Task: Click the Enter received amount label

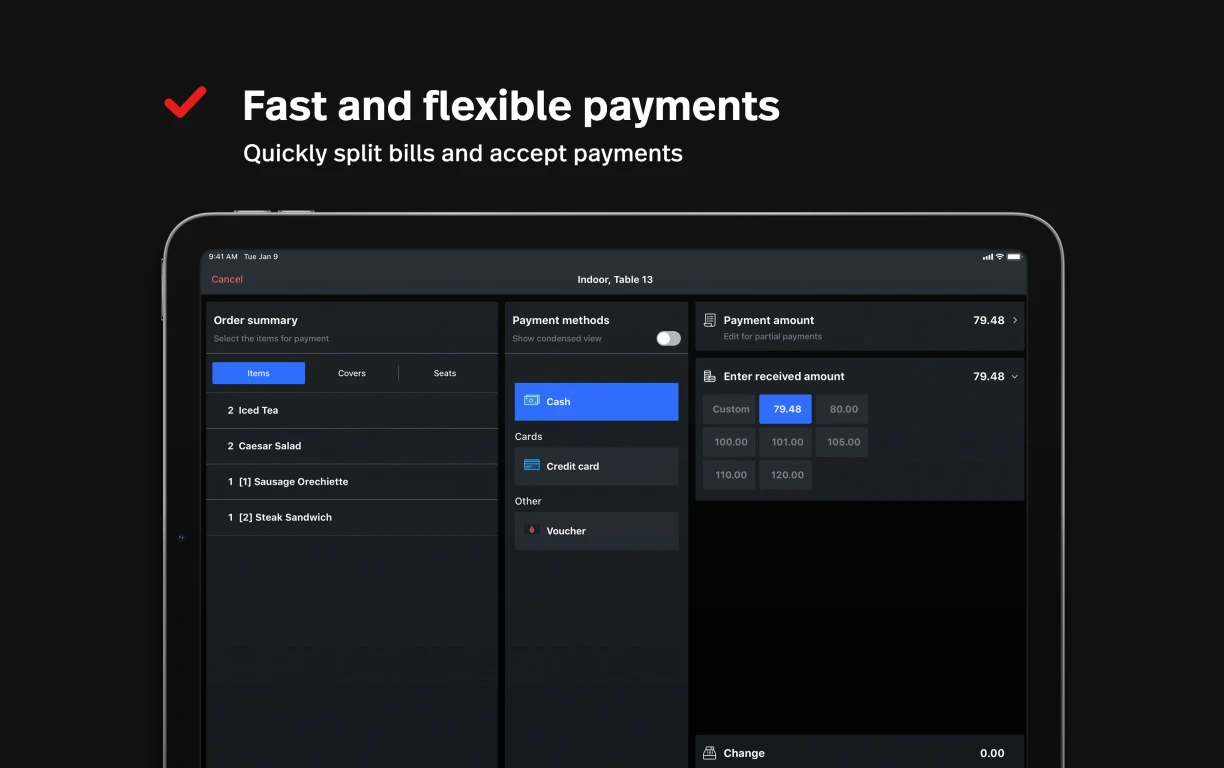Action: tap(784, 376)
